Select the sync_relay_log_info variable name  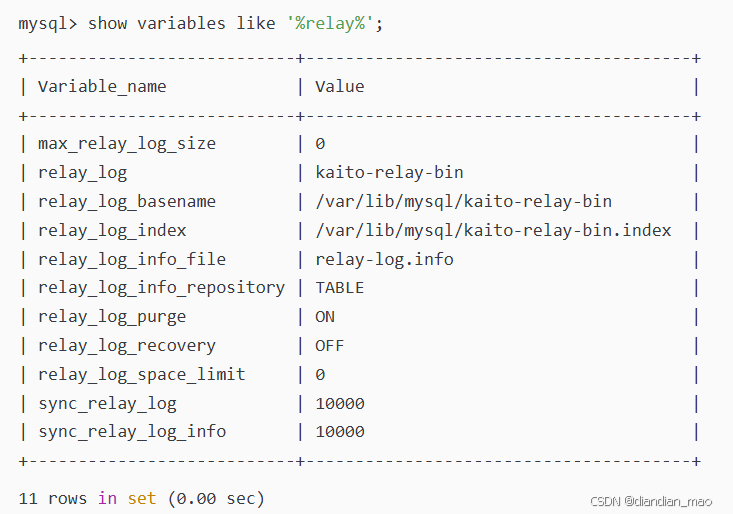(132, 432)
